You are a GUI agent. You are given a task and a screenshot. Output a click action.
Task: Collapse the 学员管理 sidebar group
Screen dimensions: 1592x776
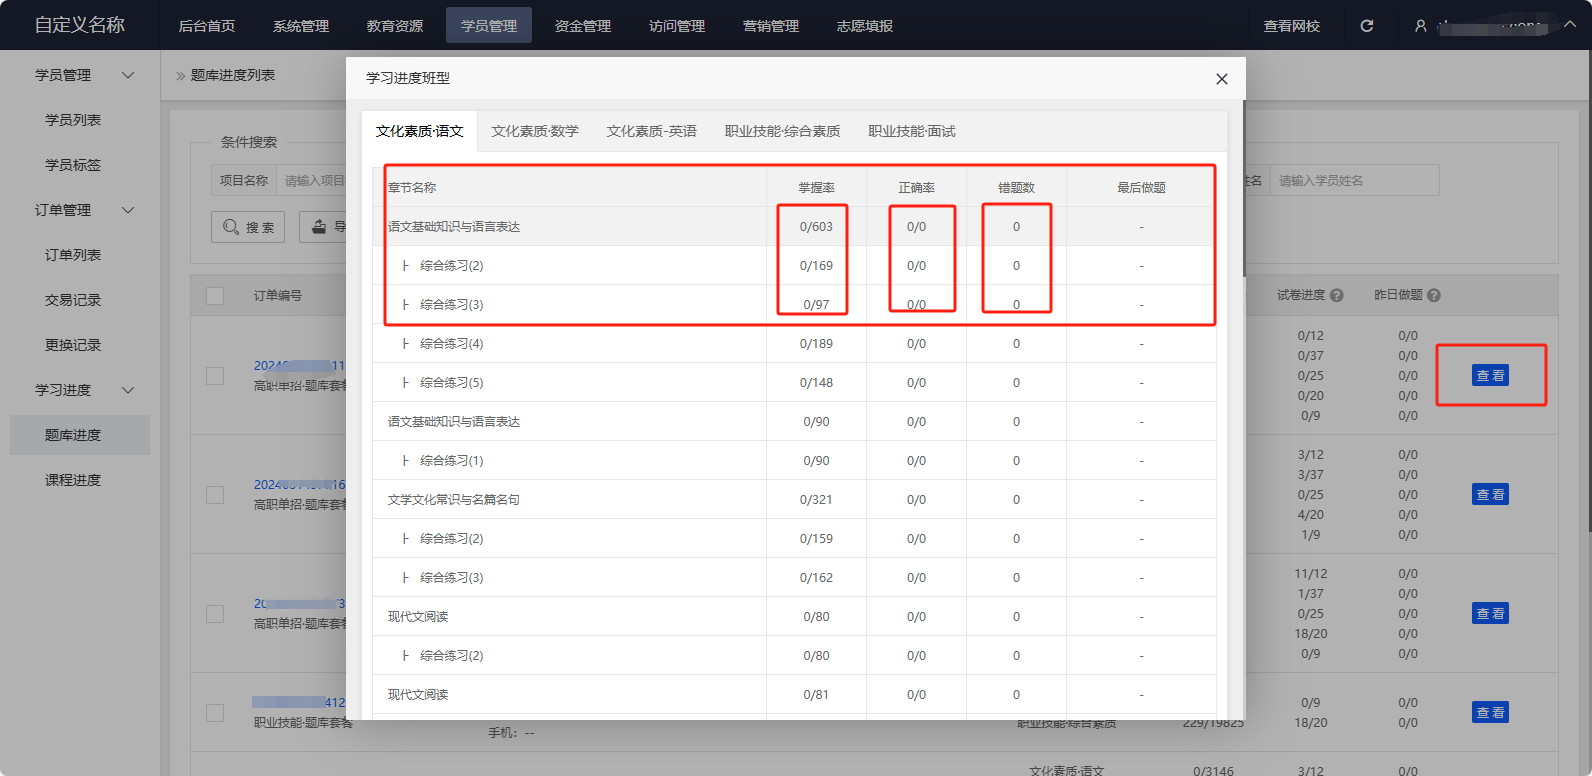click(128, 75)
